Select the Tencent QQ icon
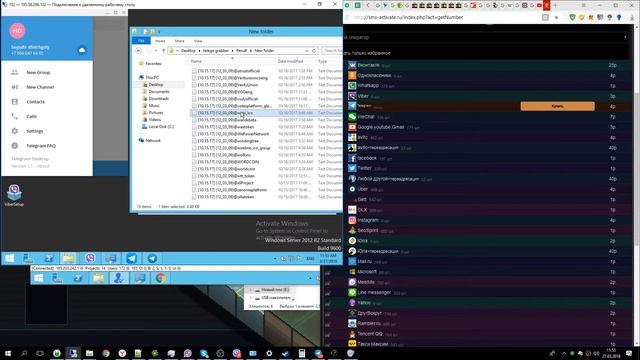Image resolution: width=640 pixels, height=360 pixels. point(352,334)
